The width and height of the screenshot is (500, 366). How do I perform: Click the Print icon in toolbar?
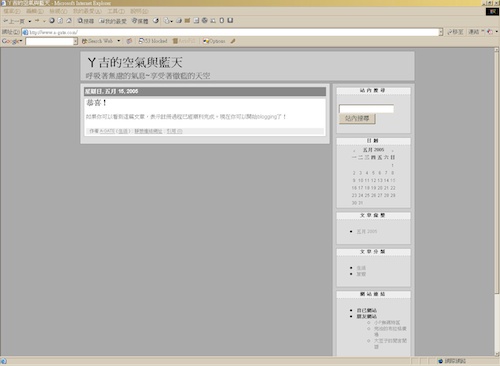coord(179,21)
